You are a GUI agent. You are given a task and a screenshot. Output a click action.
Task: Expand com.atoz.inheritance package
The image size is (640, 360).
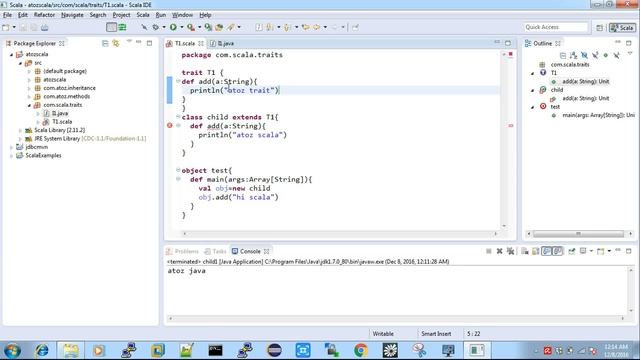(29, 88)
